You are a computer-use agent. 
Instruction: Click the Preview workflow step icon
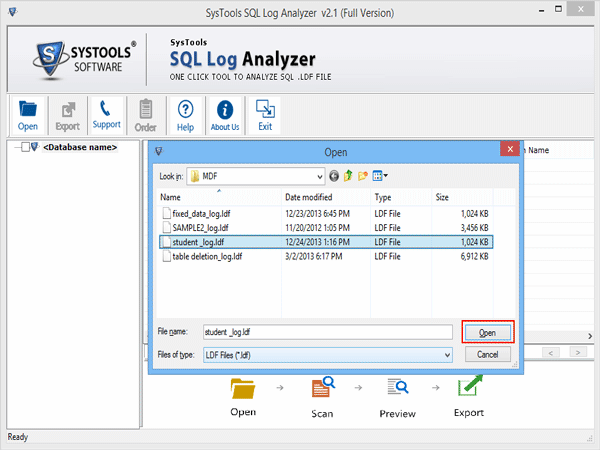tap(398, 386)
